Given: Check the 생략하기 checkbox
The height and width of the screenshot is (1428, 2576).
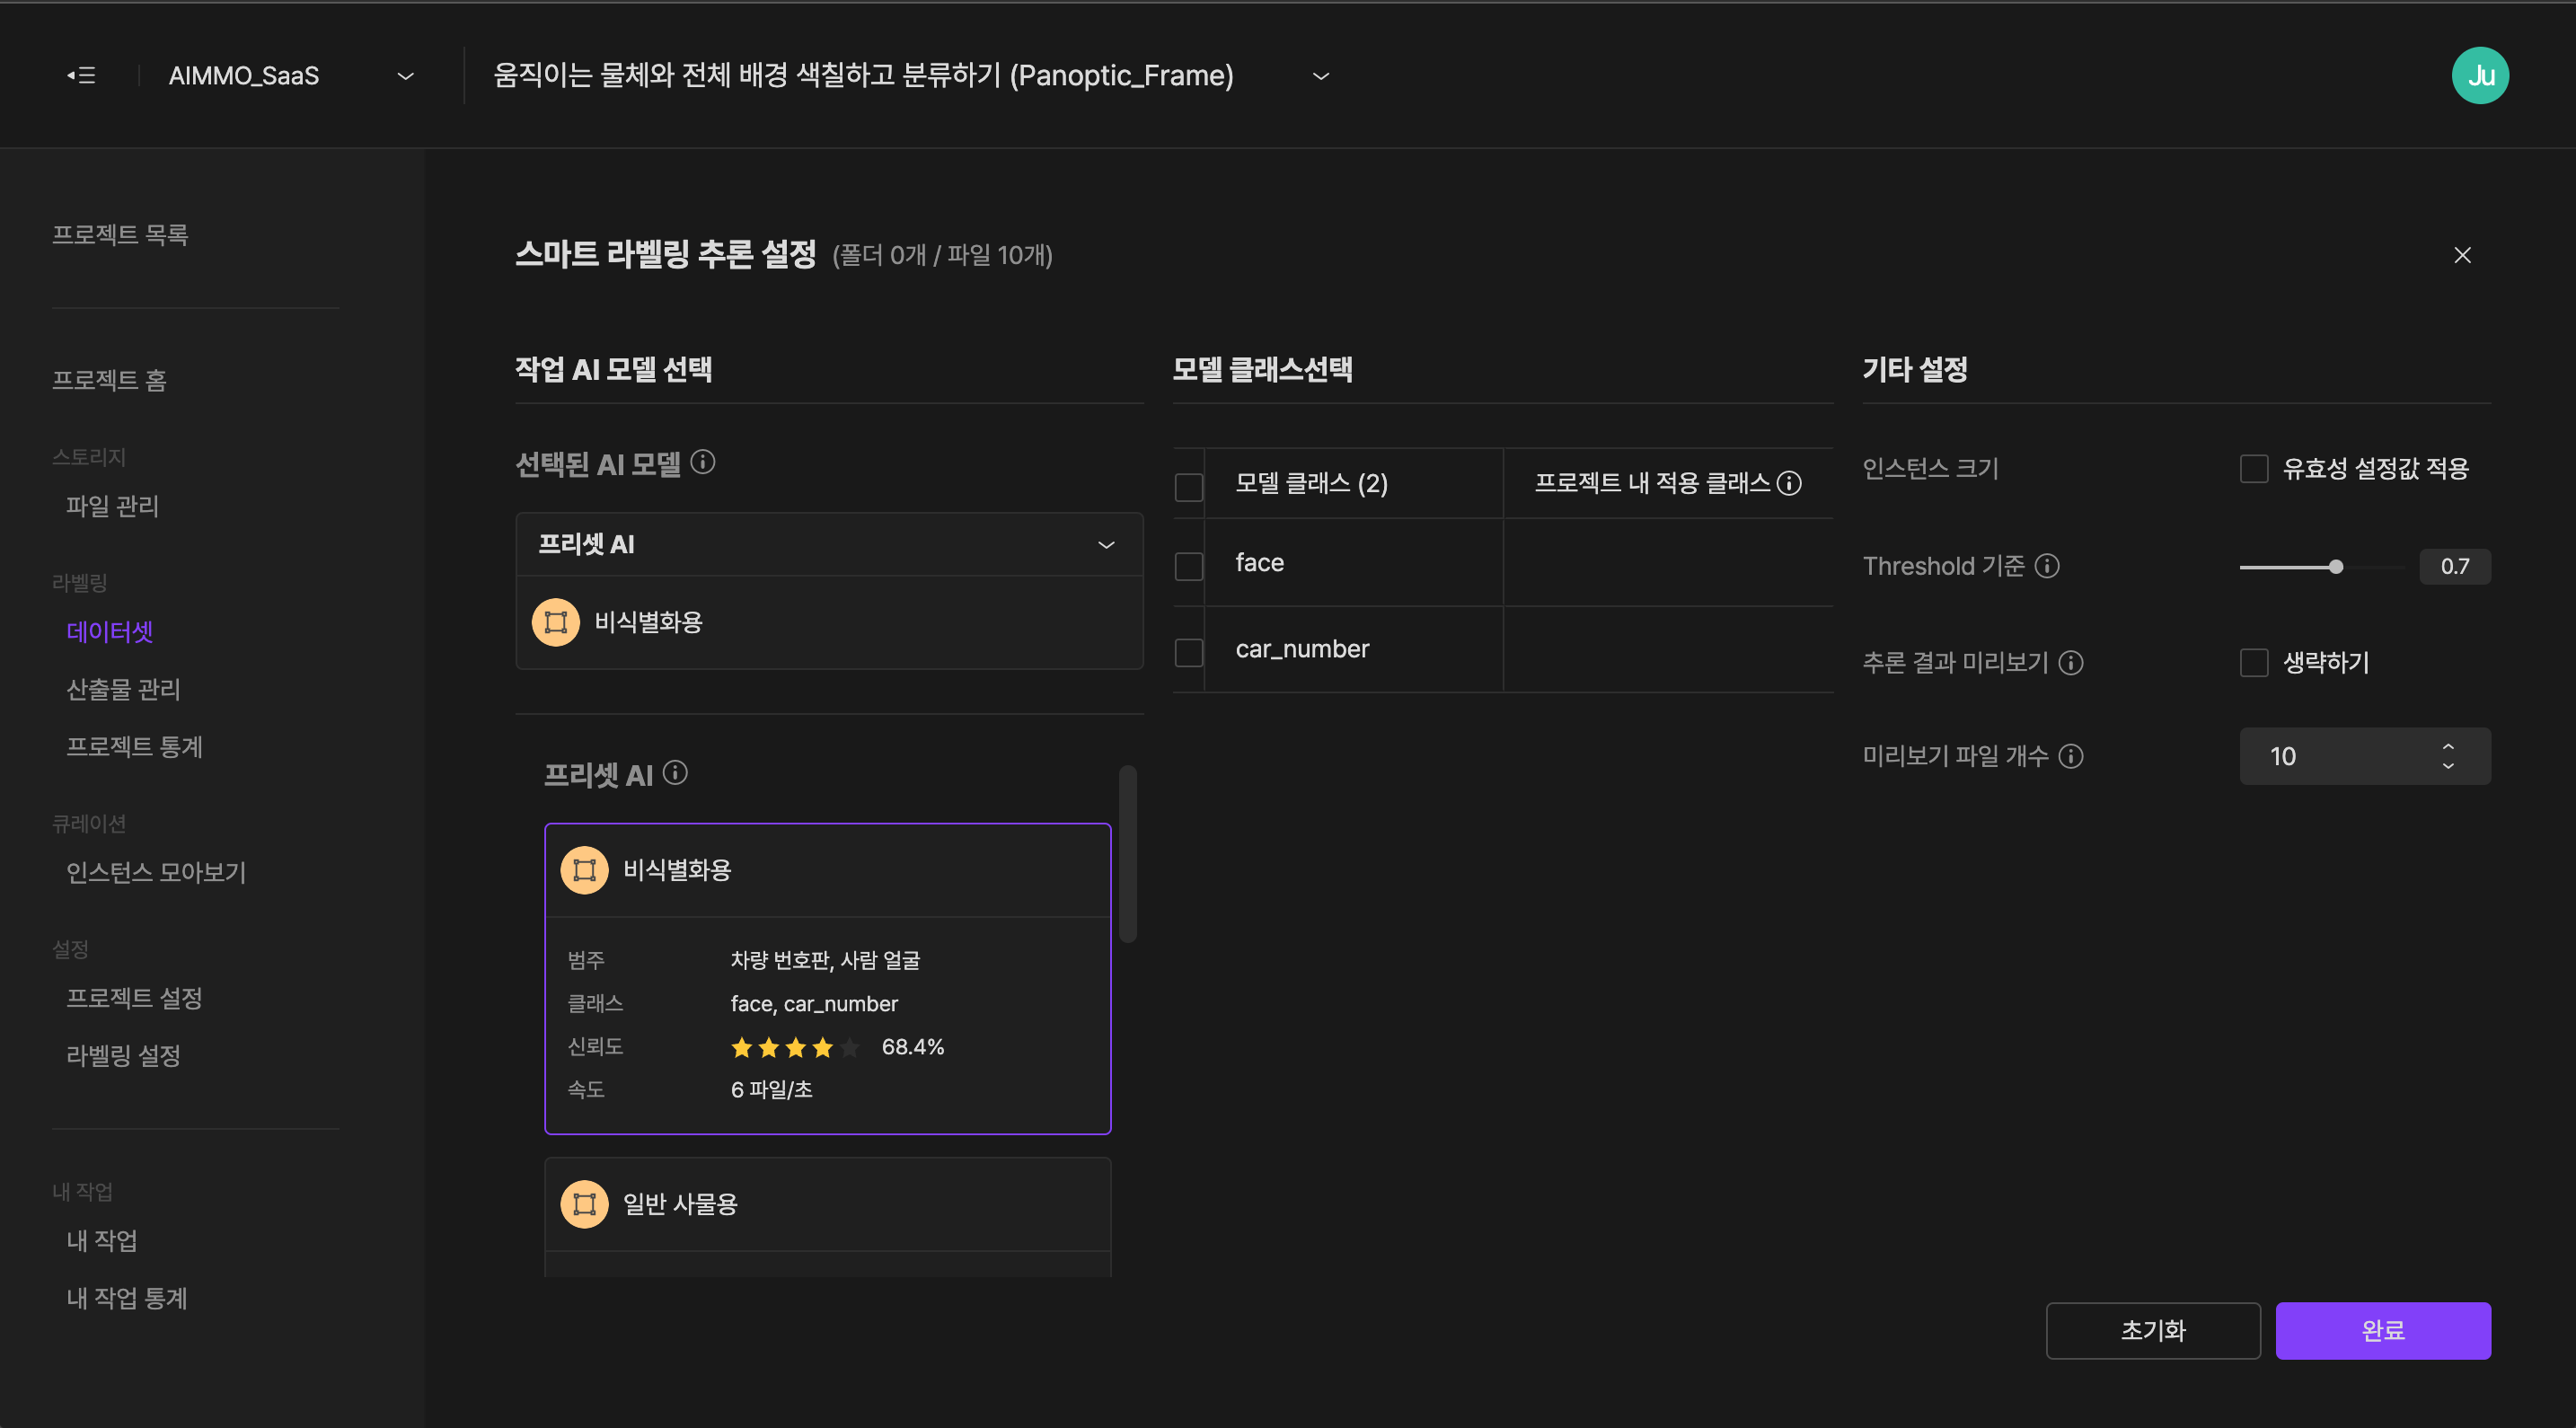Looking at the screenshot, I should pyautogui.click(x=2254, y=662).
